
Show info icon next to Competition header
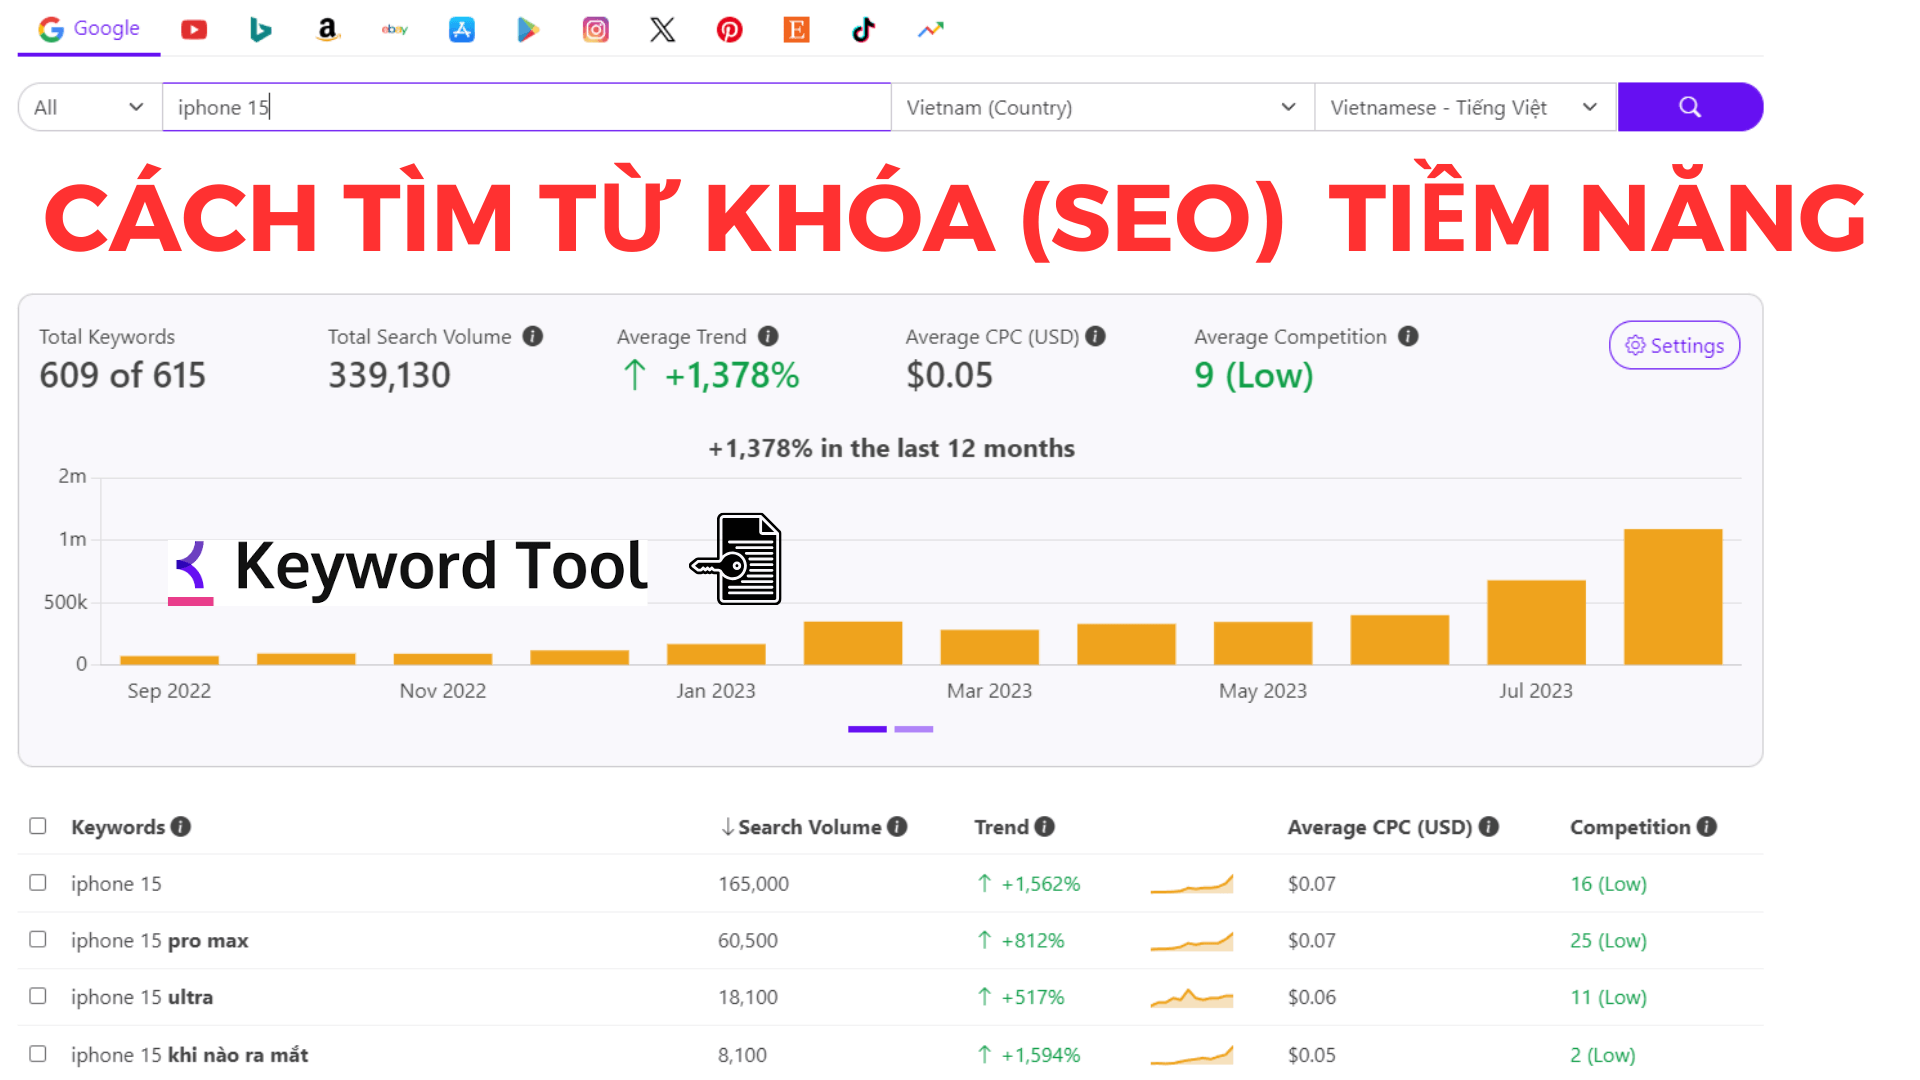1707,826
